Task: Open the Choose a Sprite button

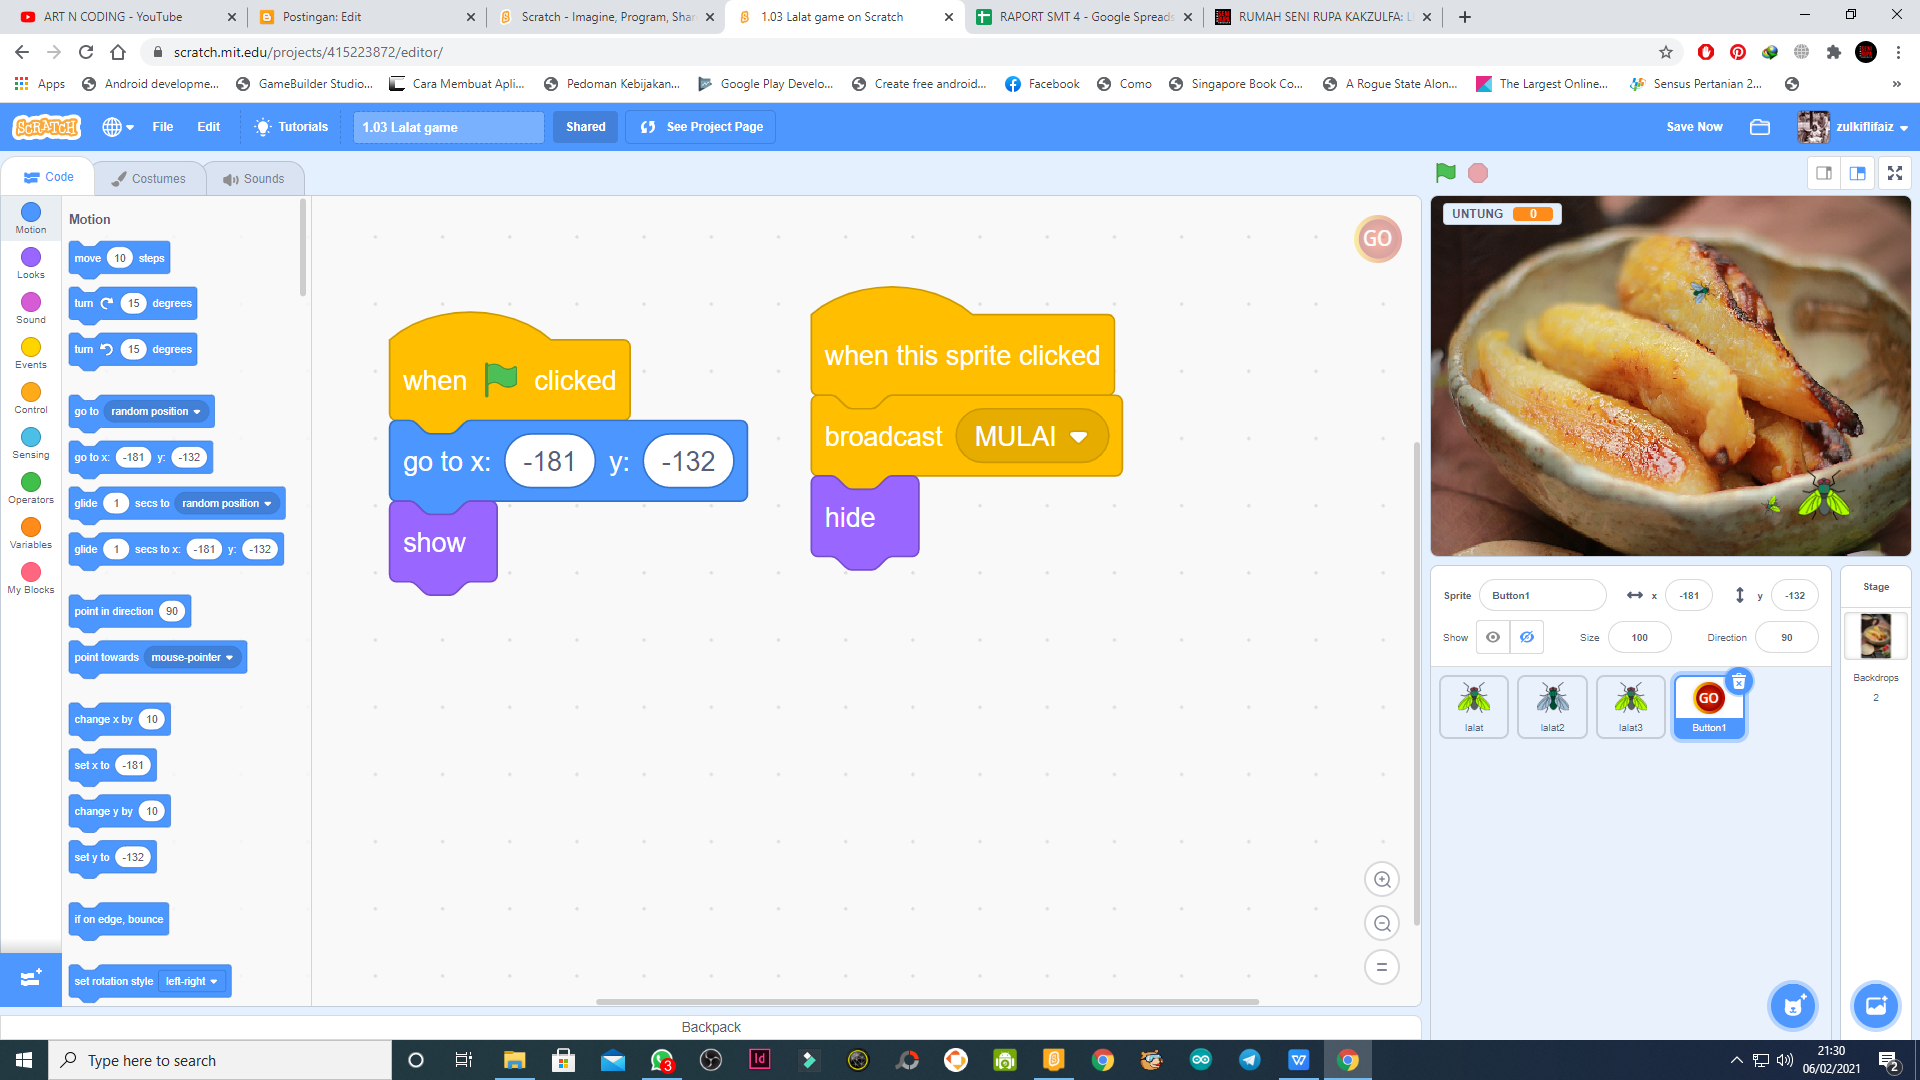Action: [1793, 1005]
